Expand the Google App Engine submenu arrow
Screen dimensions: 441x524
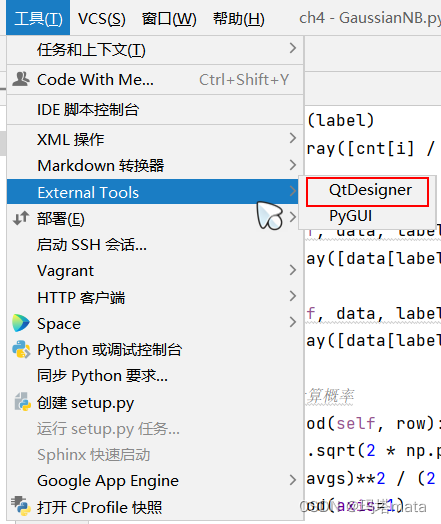tap(293, 480)
